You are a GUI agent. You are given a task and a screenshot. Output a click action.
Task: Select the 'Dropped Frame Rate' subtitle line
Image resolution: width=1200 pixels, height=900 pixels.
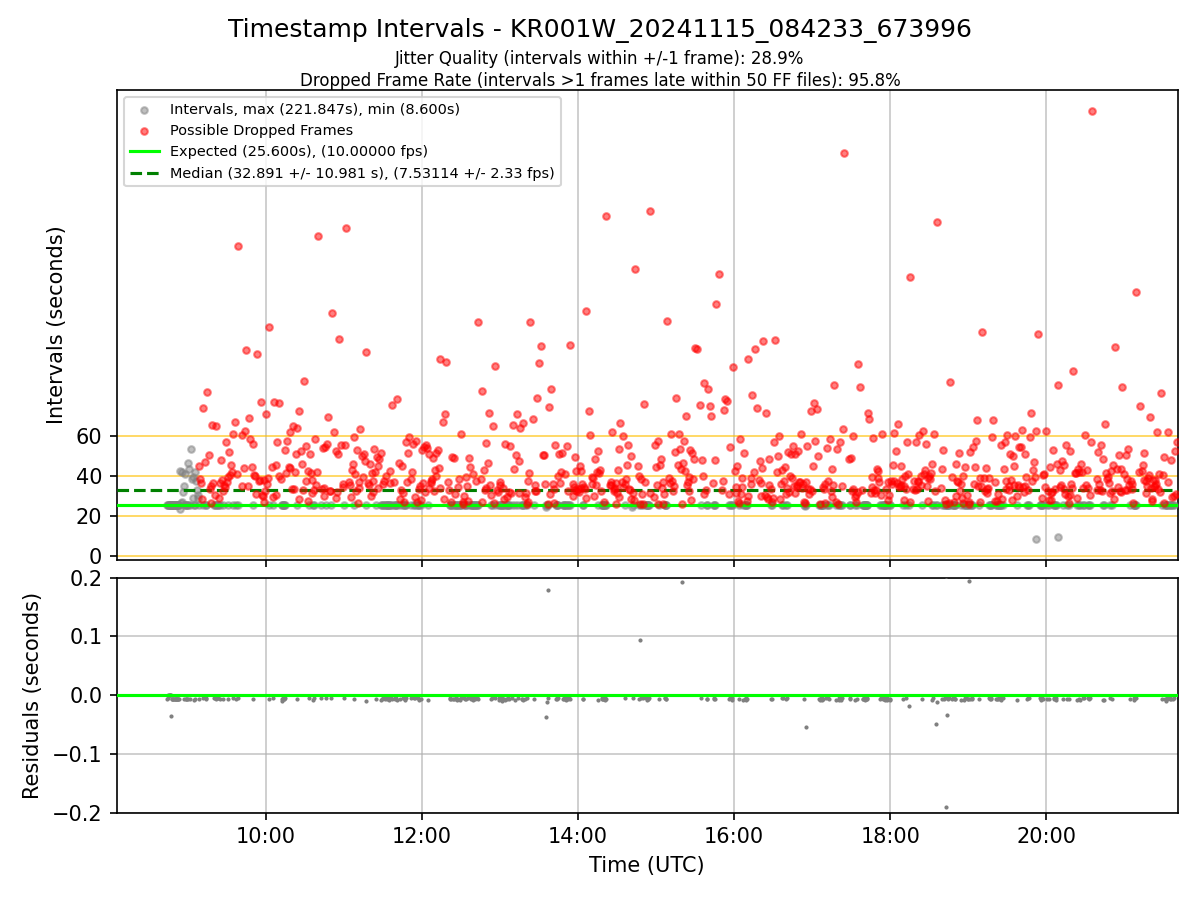click(599, 80)
